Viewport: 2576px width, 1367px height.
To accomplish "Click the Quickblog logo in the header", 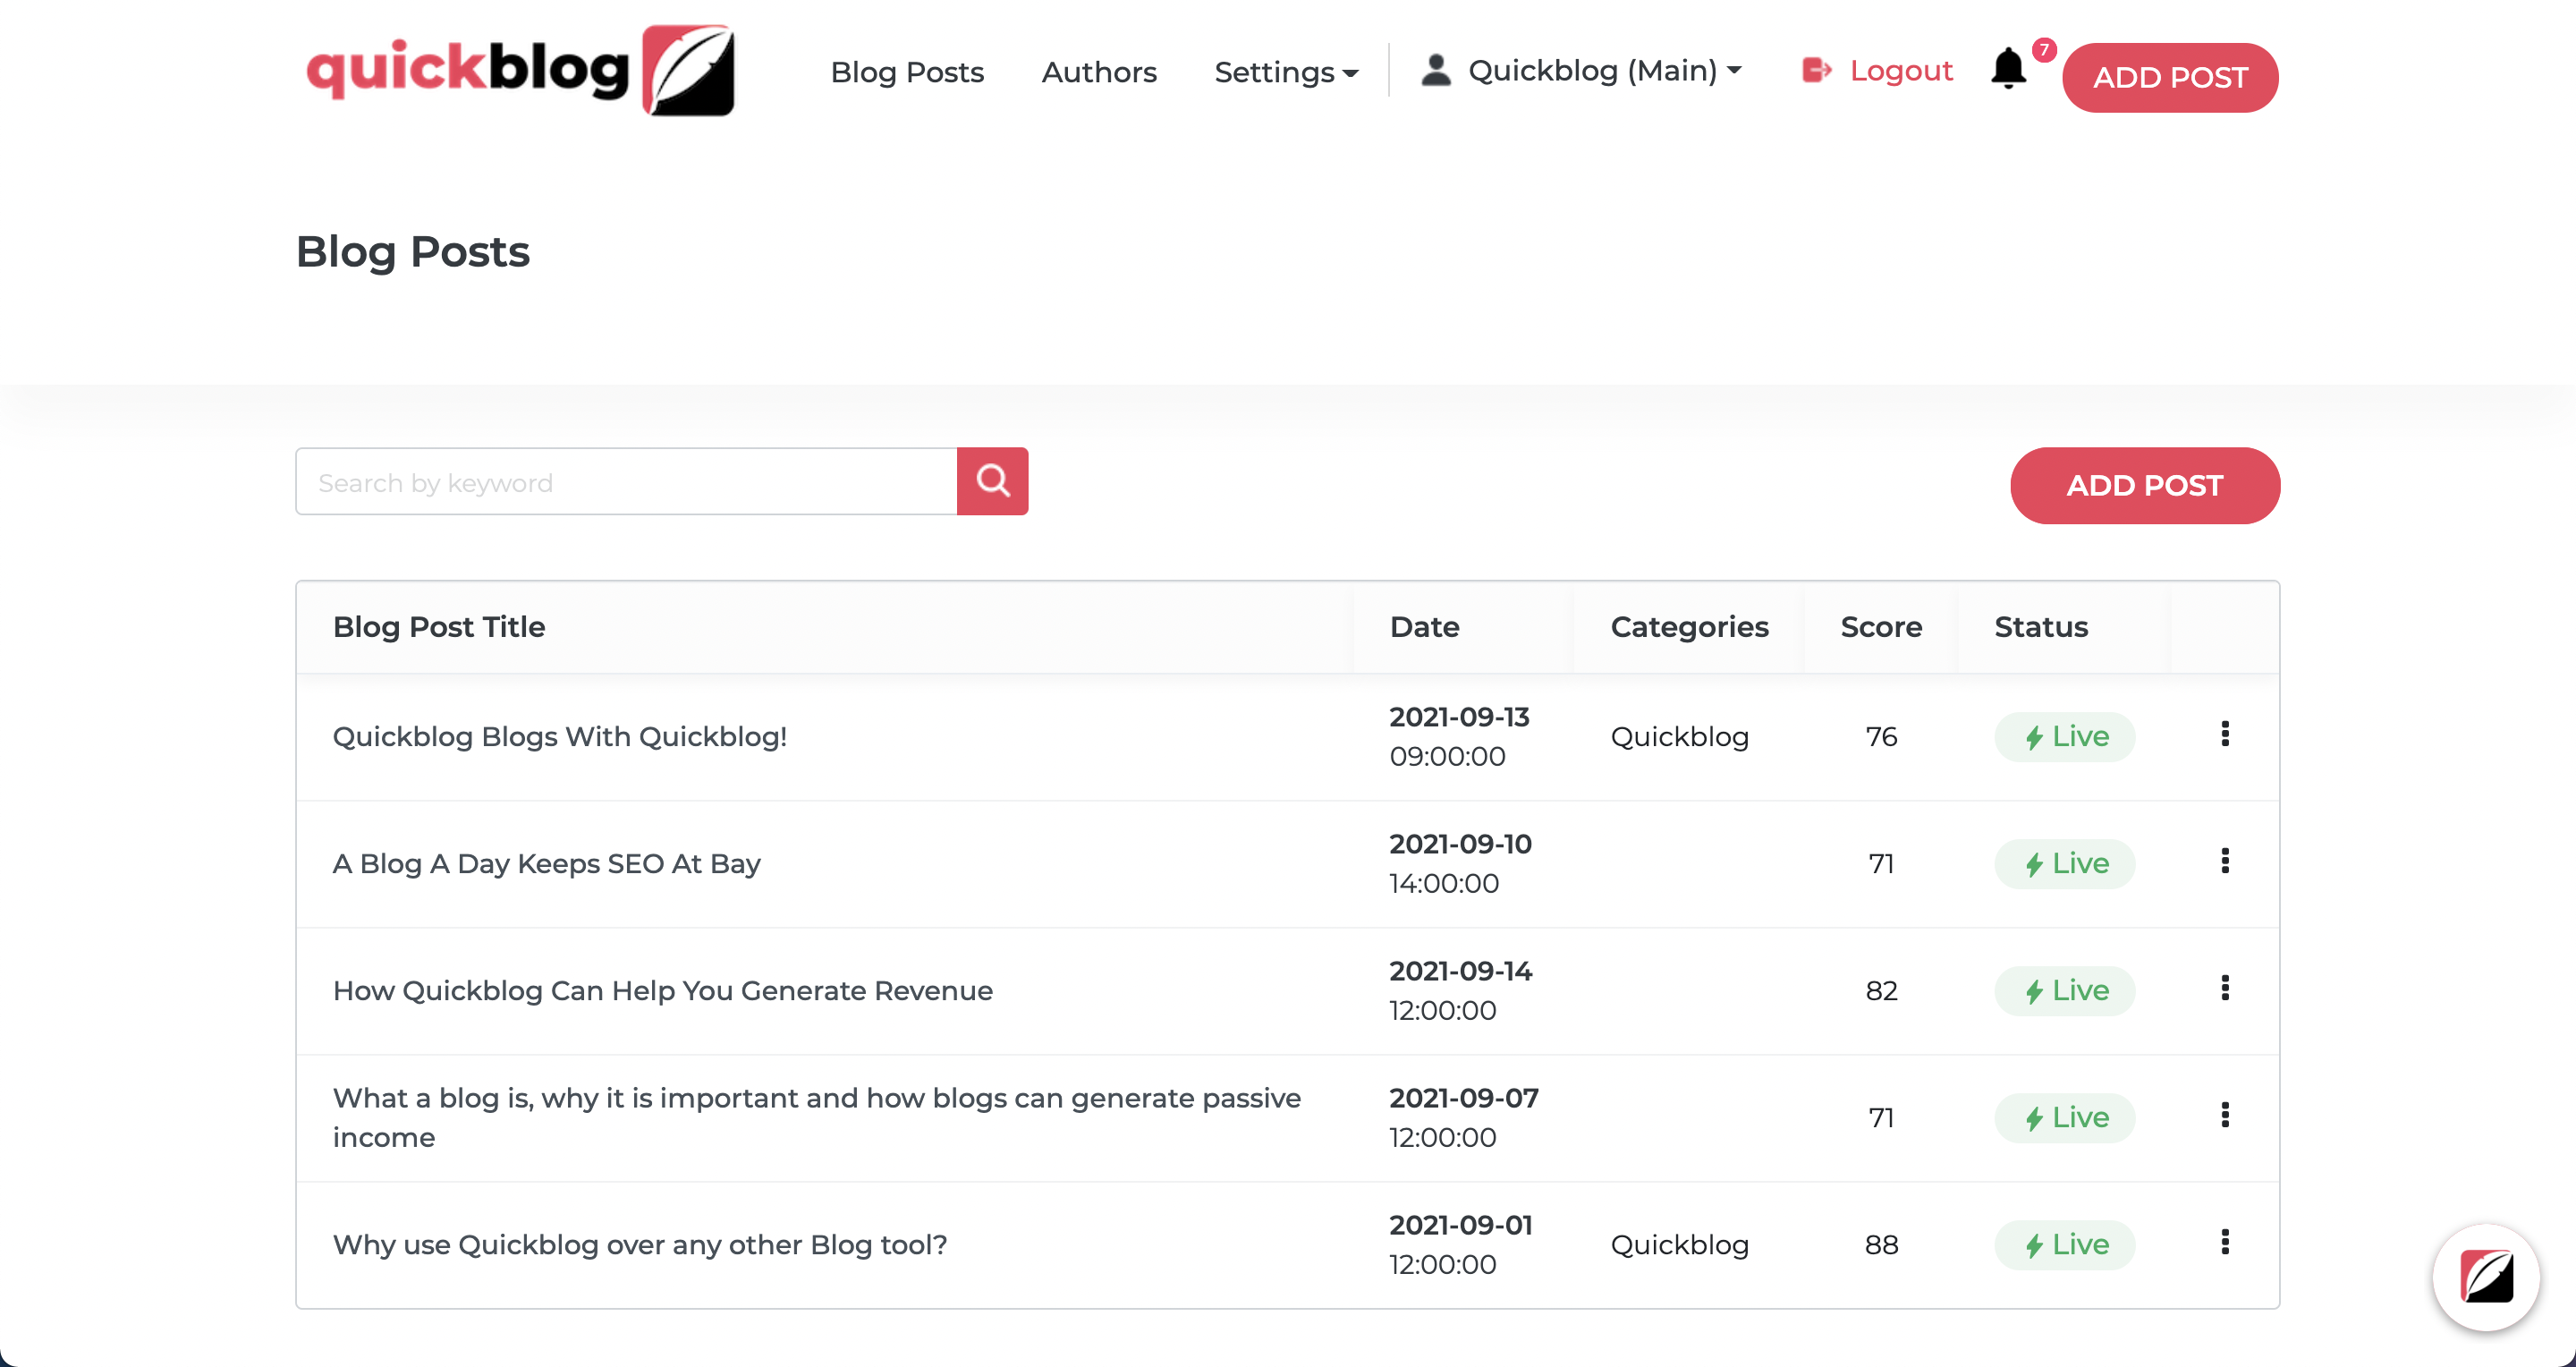I will click(x=520, y=70).
